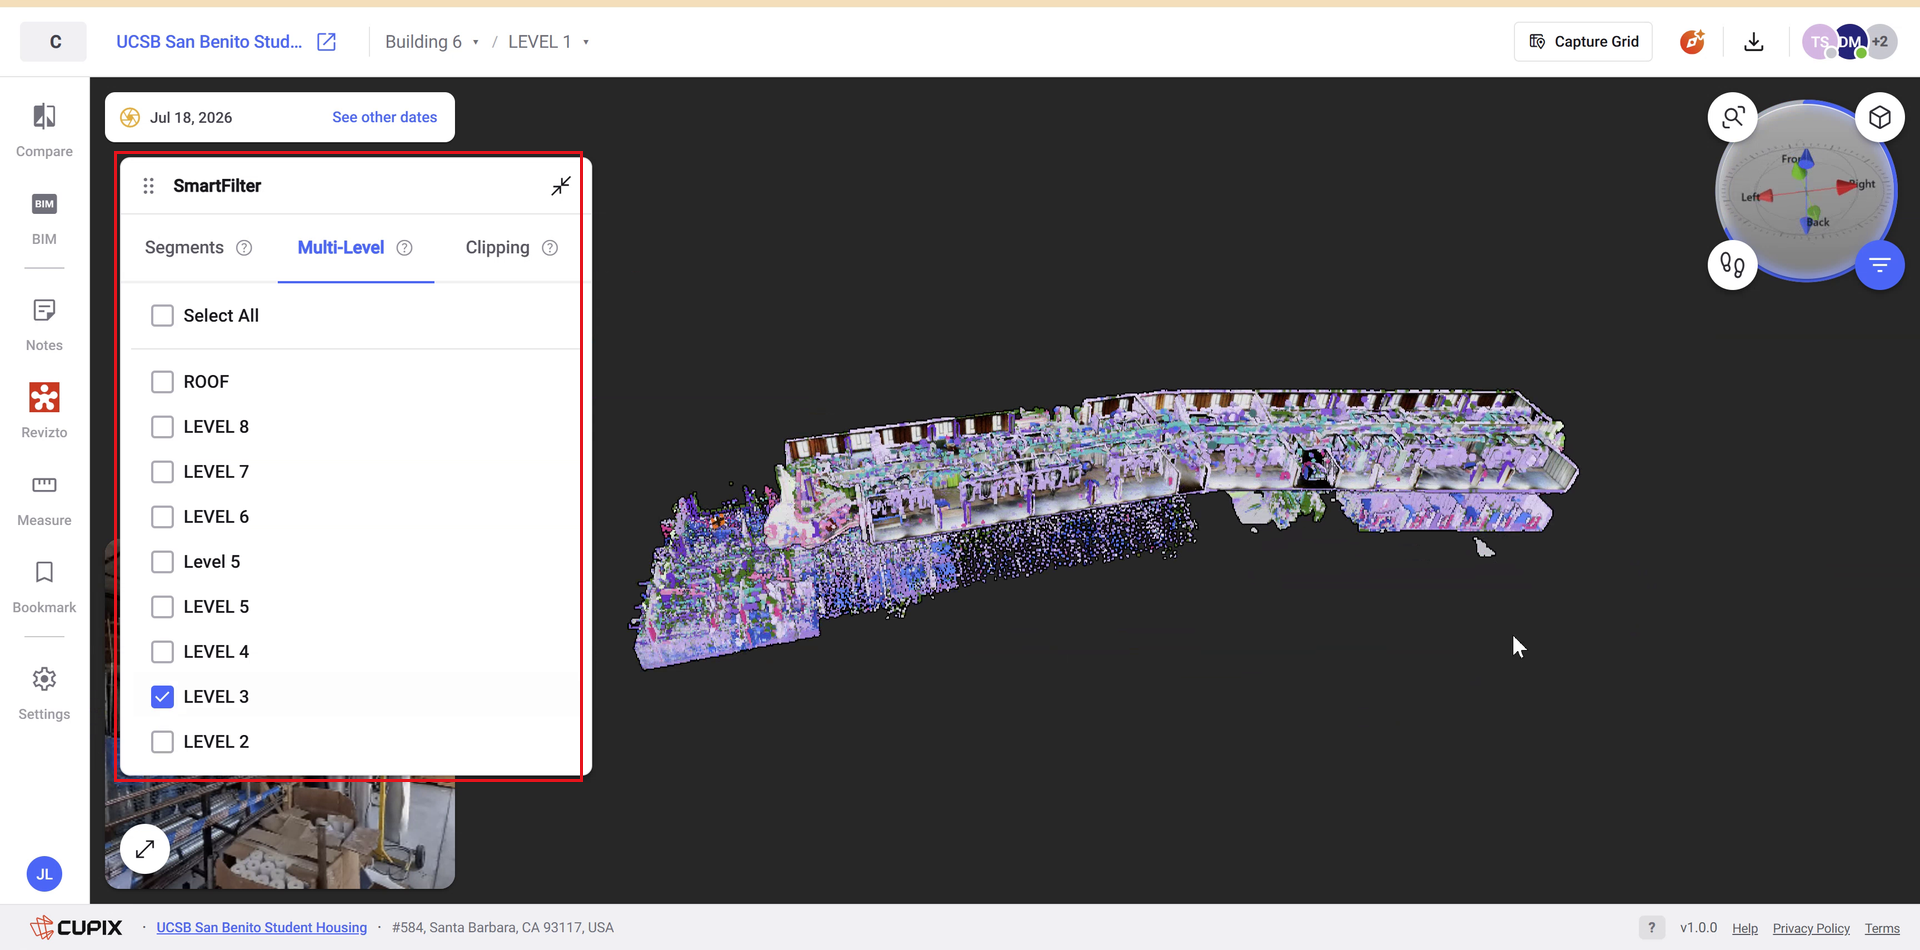Open the BIM panel
This screenshot has height=950, width=1920.
click(x=44, y=218)
